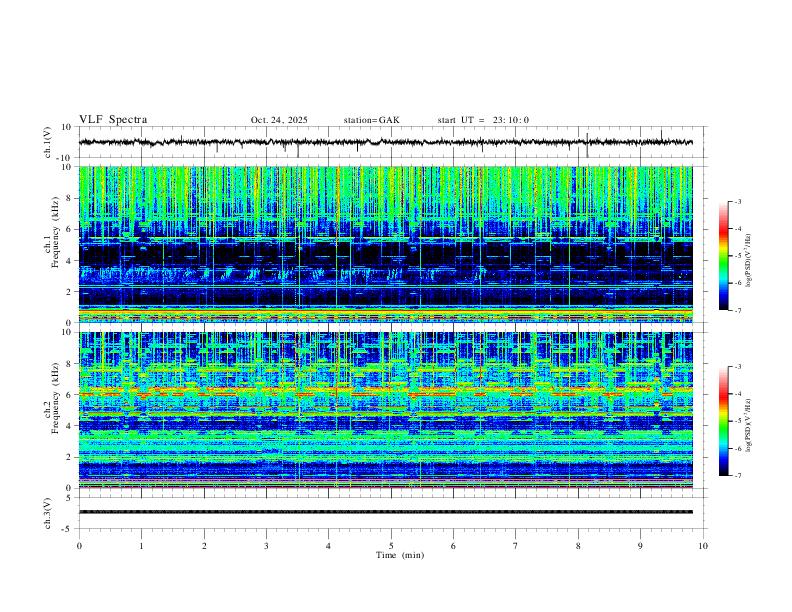This screenshot has height=612, width=792.
Task: Click the 7 minute time axis tick
Action: coord(515,546)
